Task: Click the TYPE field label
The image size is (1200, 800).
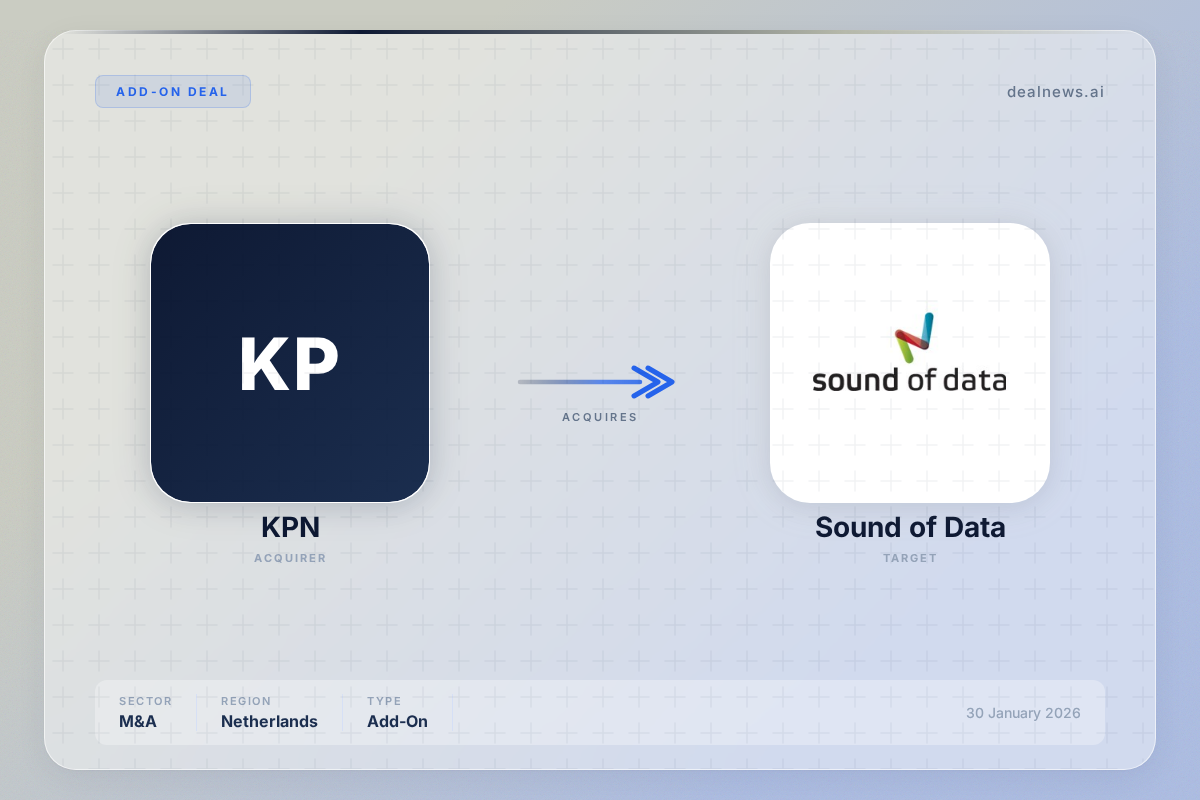Action: 383,701
